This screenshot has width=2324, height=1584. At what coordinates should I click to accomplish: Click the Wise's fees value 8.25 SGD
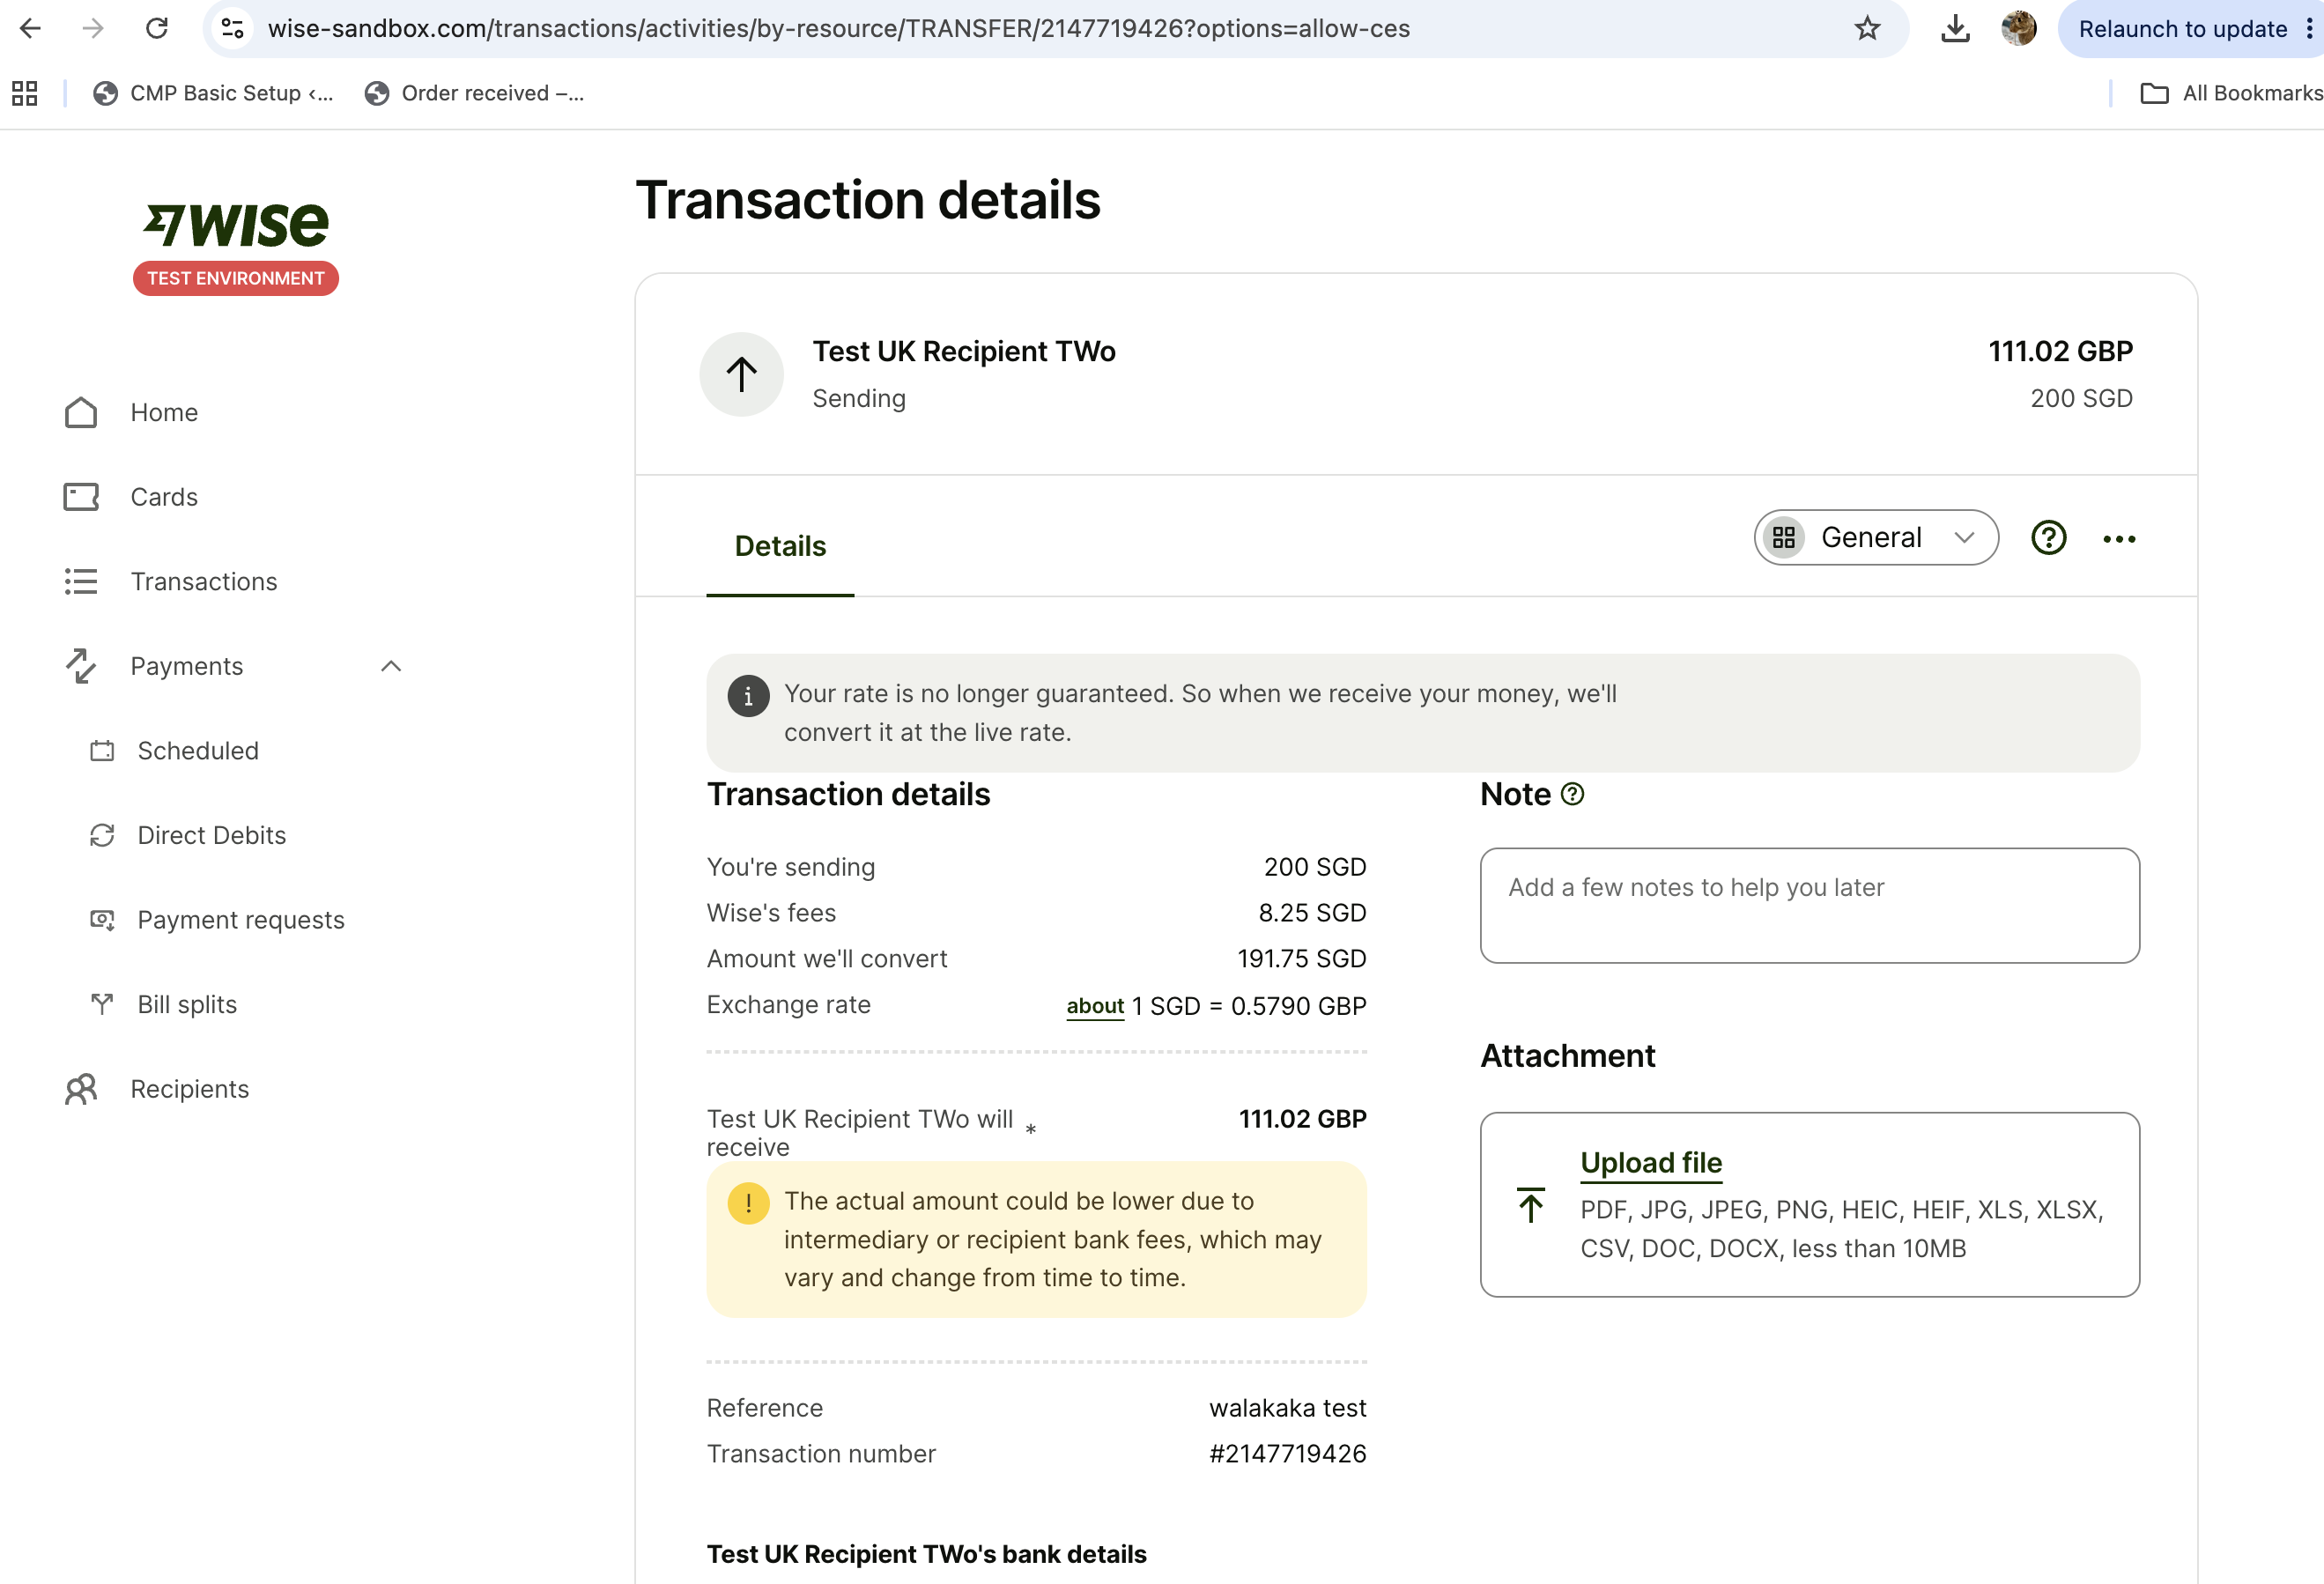click(1312, 913)
